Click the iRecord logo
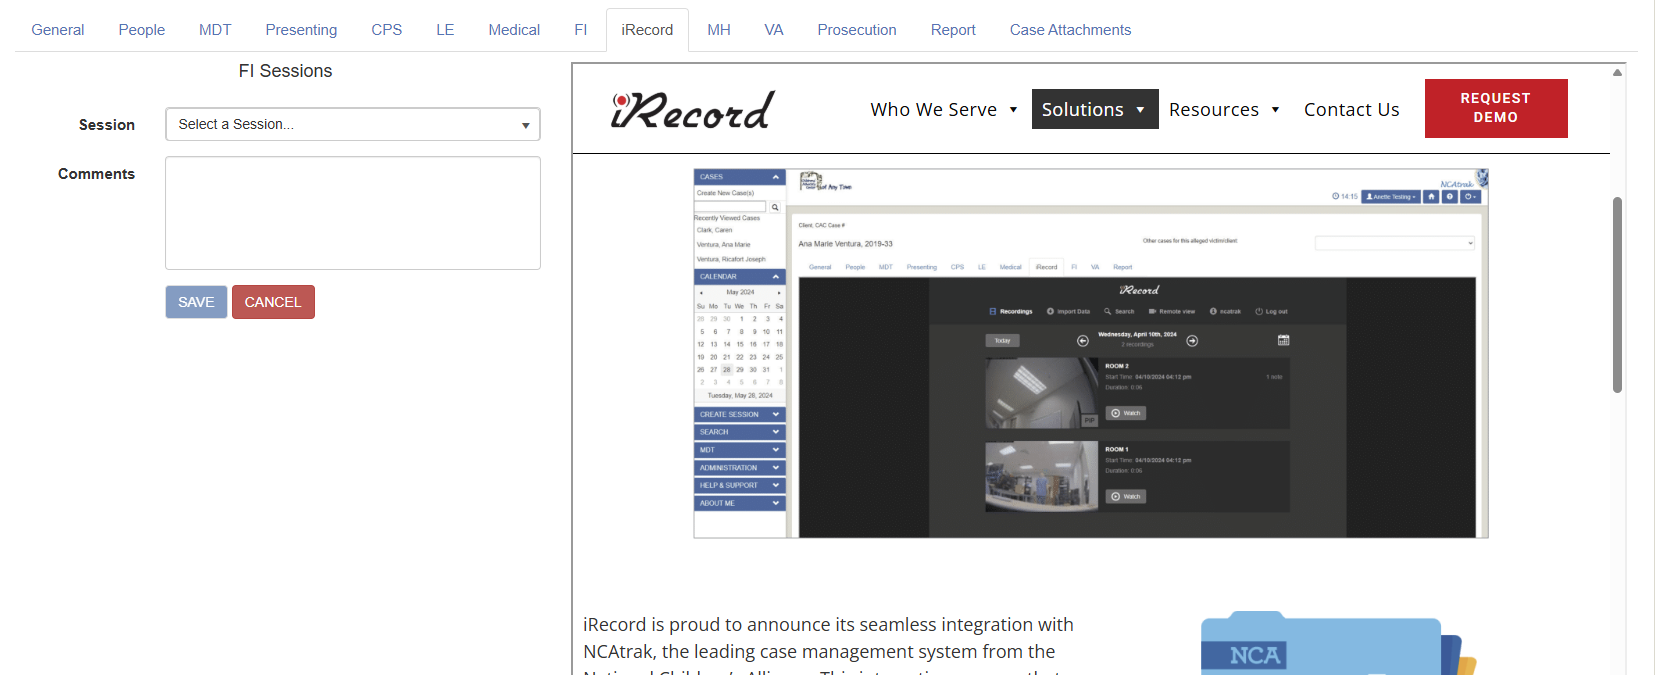This screenshot has height=675, width=1655. pos(693,109)
